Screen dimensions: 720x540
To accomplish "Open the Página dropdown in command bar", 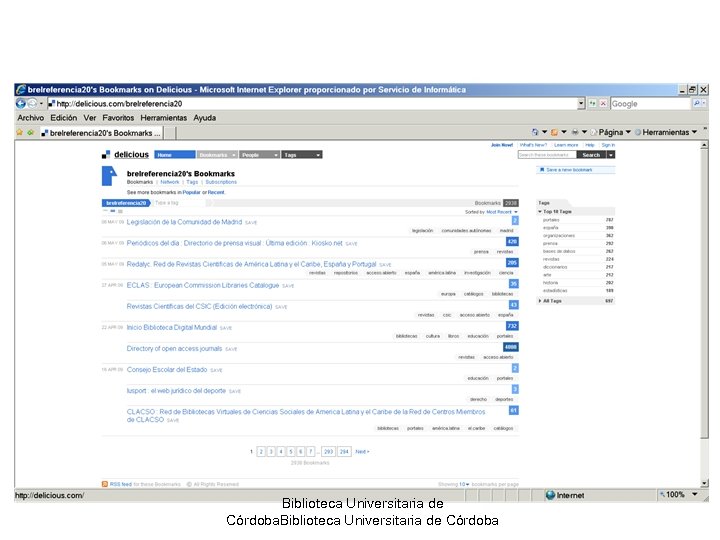I will click(x=611, y=132).
